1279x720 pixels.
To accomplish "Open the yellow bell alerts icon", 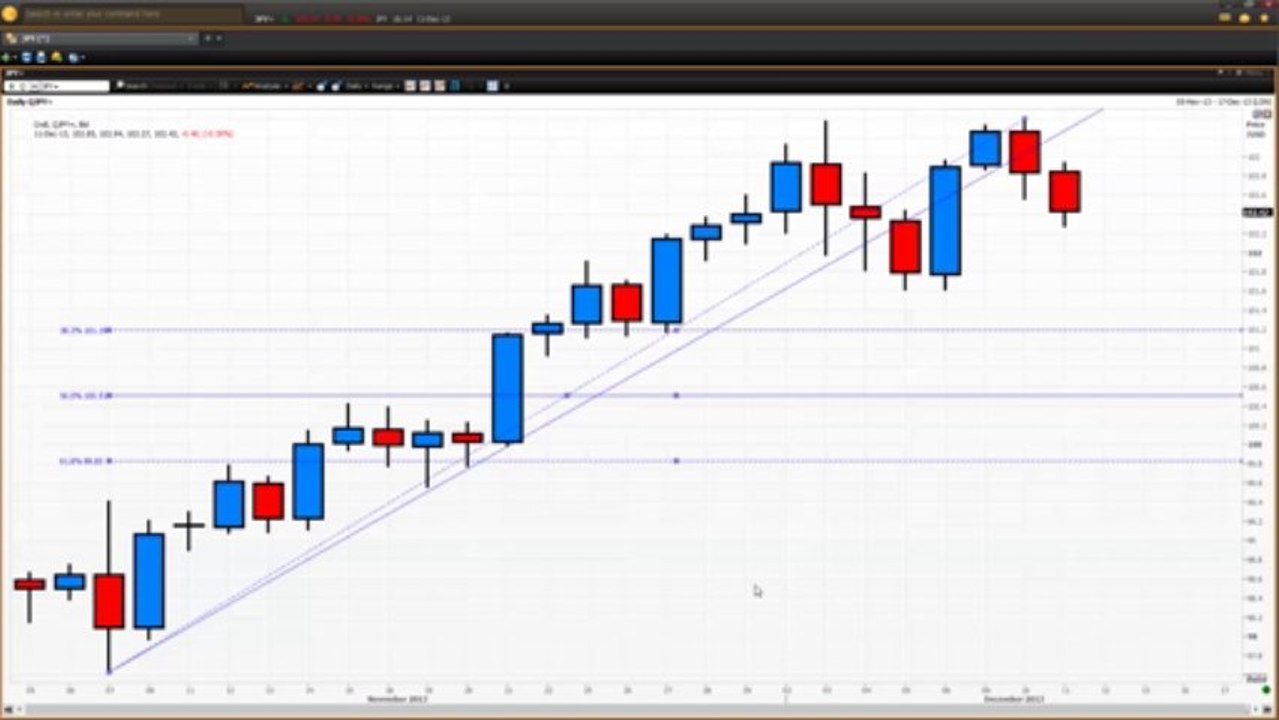I will point(57,57).
